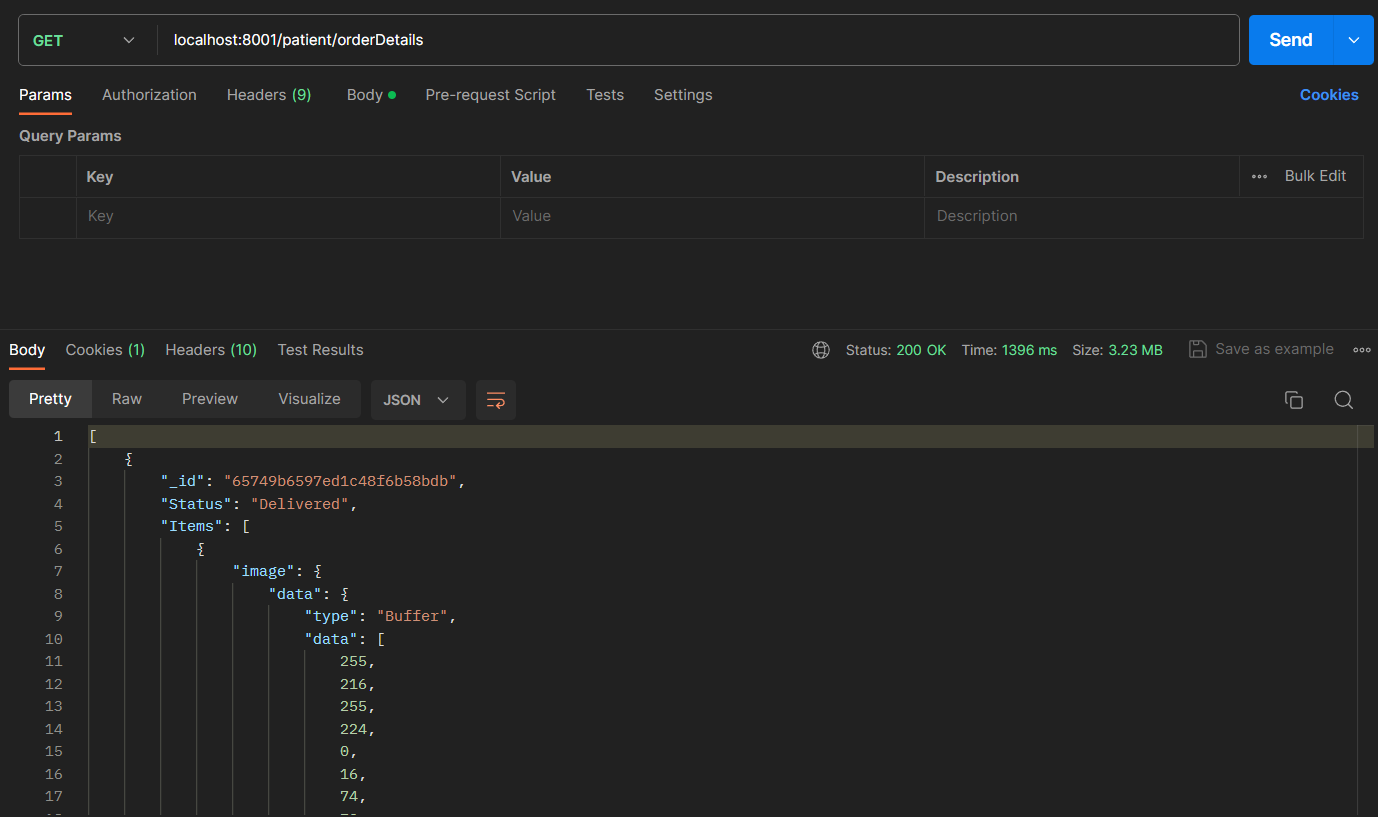This screenshot has width=1378, height=817.
Task: Click the search response icon
Action: coord(1344,400)
